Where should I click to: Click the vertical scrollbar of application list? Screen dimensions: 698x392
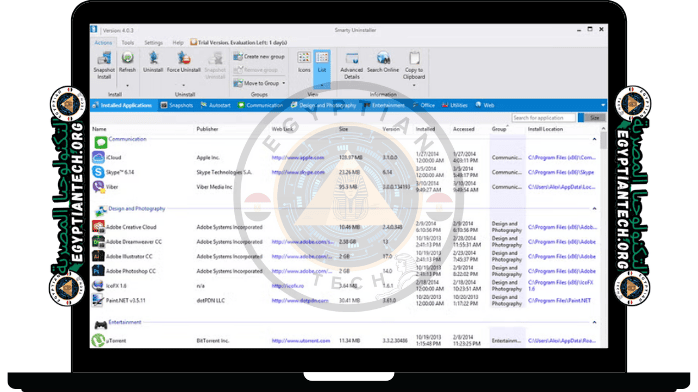[603, 236]
